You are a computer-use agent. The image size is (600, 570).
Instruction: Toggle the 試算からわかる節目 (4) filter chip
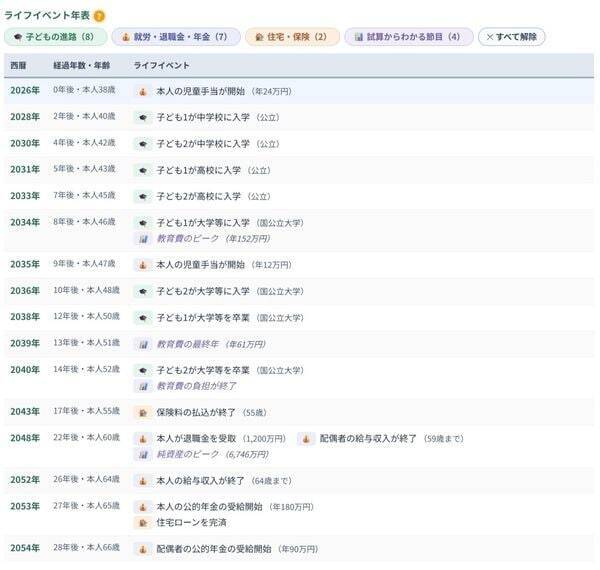(x=409, y=37)
